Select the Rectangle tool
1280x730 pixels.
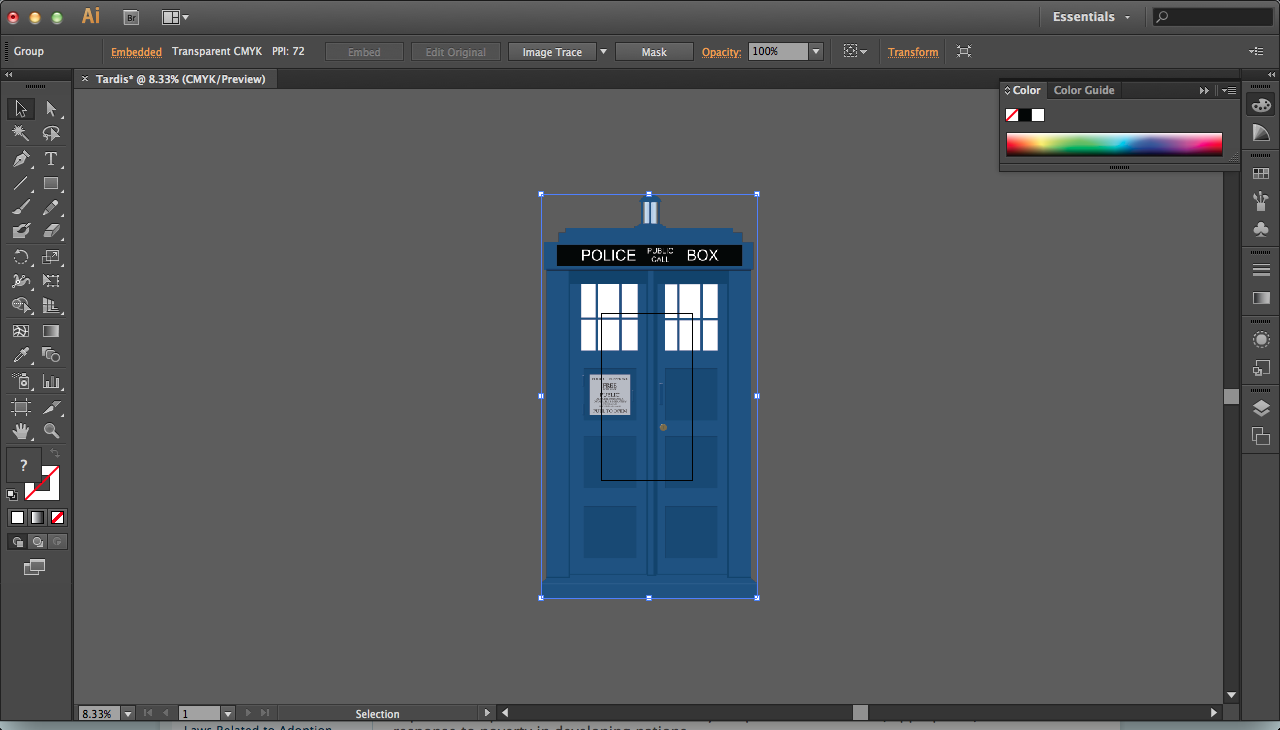[51, 184]
